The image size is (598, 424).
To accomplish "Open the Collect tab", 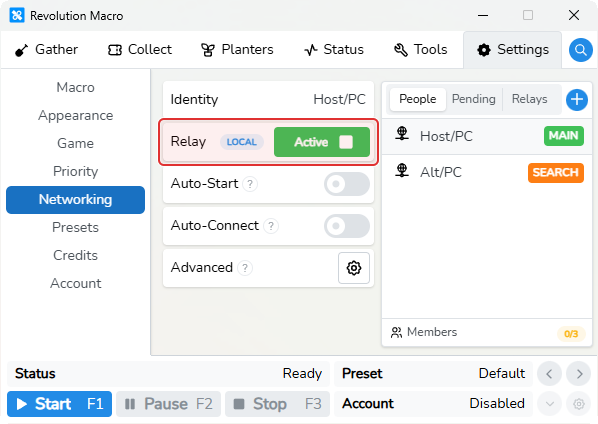I will [140, 50].
